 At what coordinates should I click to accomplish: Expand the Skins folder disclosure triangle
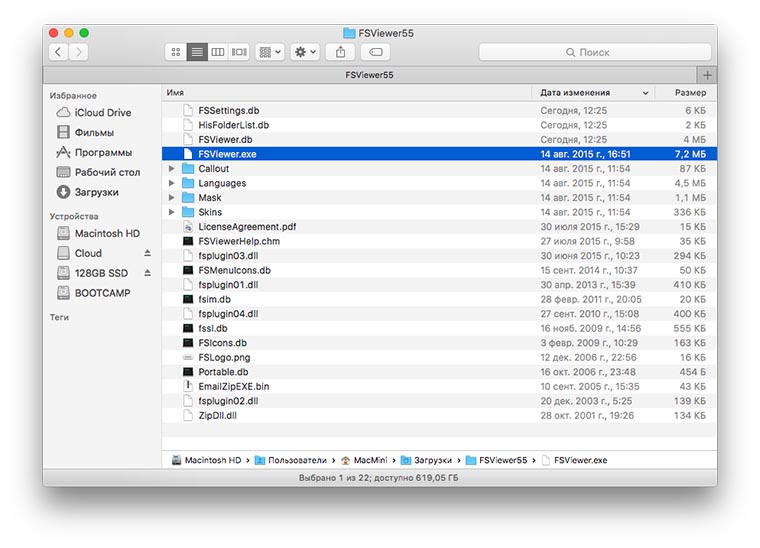tap(172, 212)
